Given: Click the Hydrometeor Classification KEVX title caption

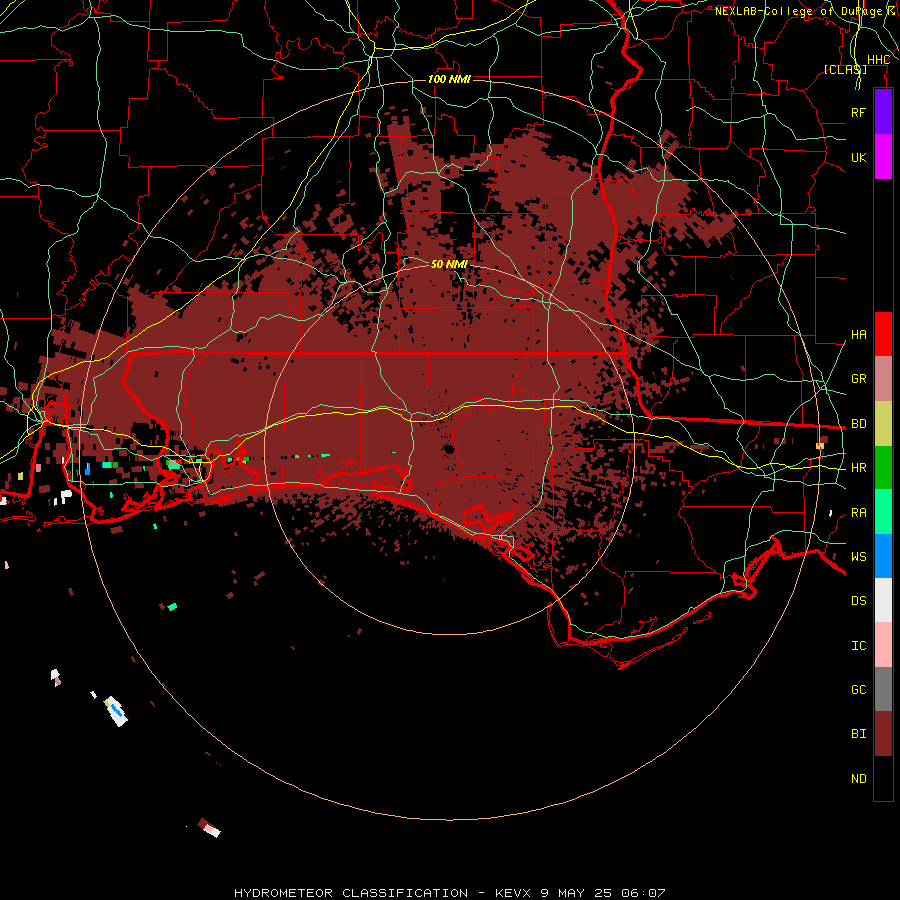Looking at the screenshot, I should [x=449, y=893].
